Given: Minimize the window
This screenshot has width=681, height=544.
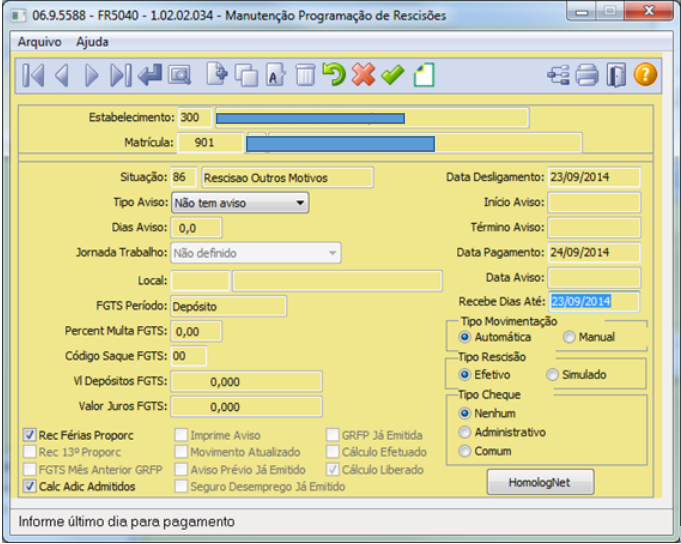Looking at the screenshot, I should coord(582,12).
